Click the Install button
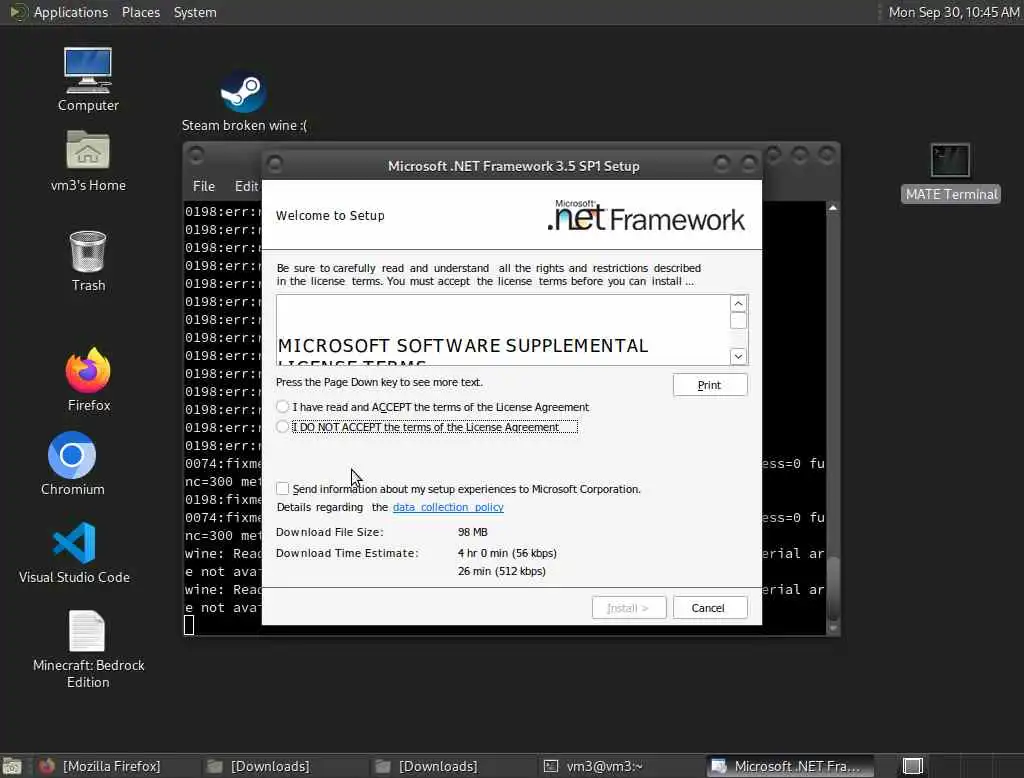 629,608
